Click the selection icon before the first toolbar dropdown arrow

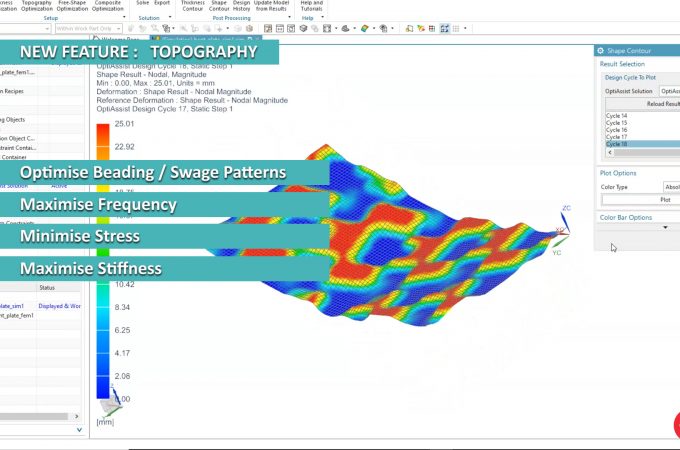click(166, 29)
